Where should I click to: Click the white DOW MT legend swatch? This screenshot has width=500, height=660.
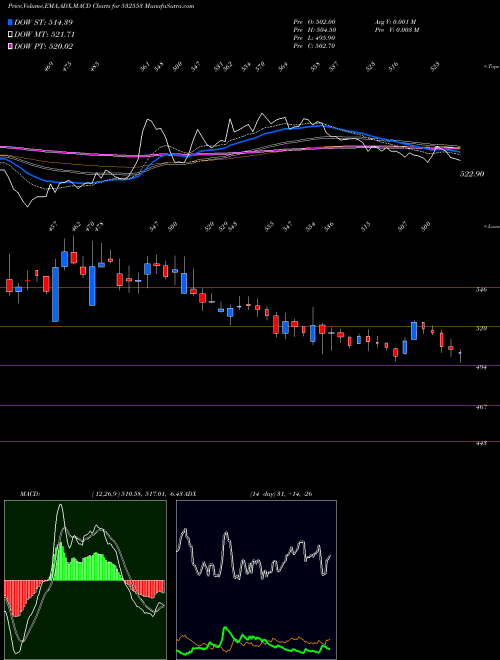click(x=10, y=34)
